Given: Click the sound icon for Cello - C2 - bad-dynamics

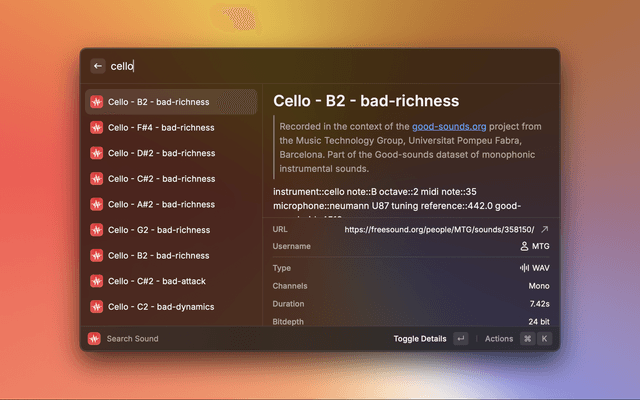Looking at the screenshot, I should tap(96, 307).
